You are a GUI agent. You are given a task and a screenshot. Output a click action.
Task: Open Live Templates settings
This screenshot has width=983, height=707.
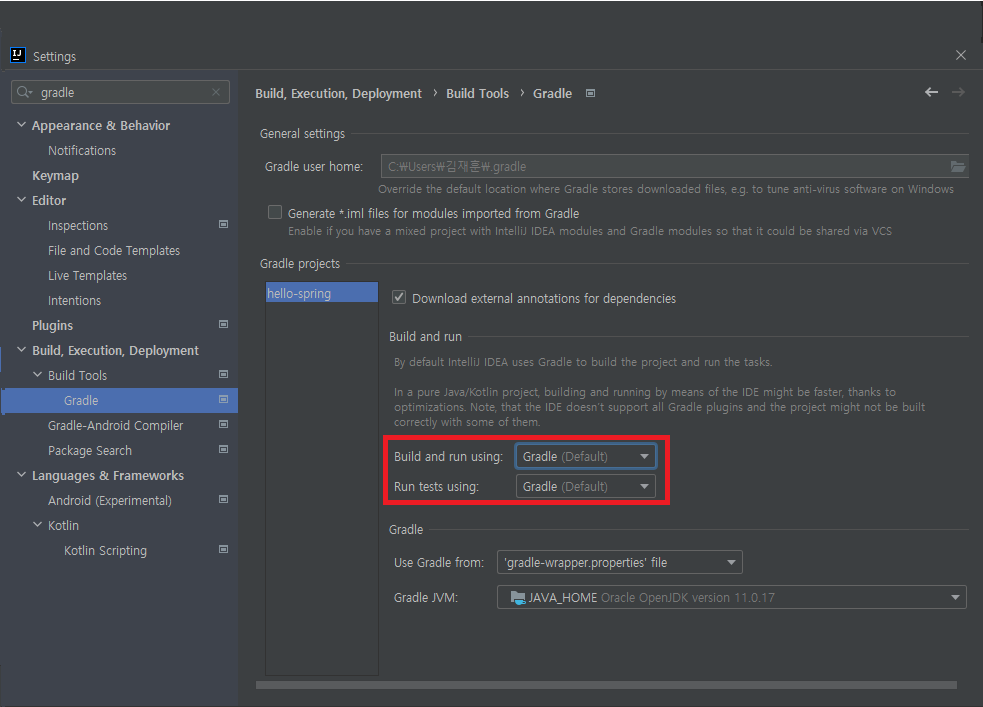pyautogui.click(x=87, y=276)
